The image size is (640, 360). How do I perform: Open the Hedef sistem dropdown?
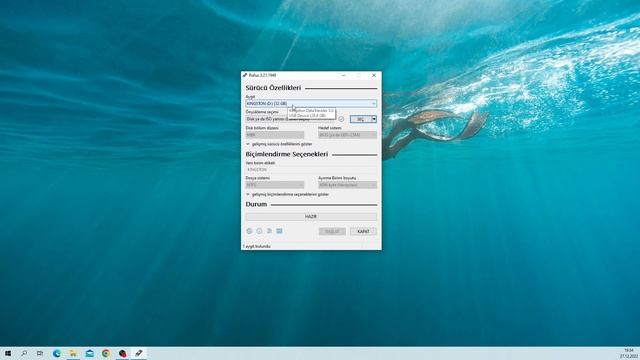point(347,135)
